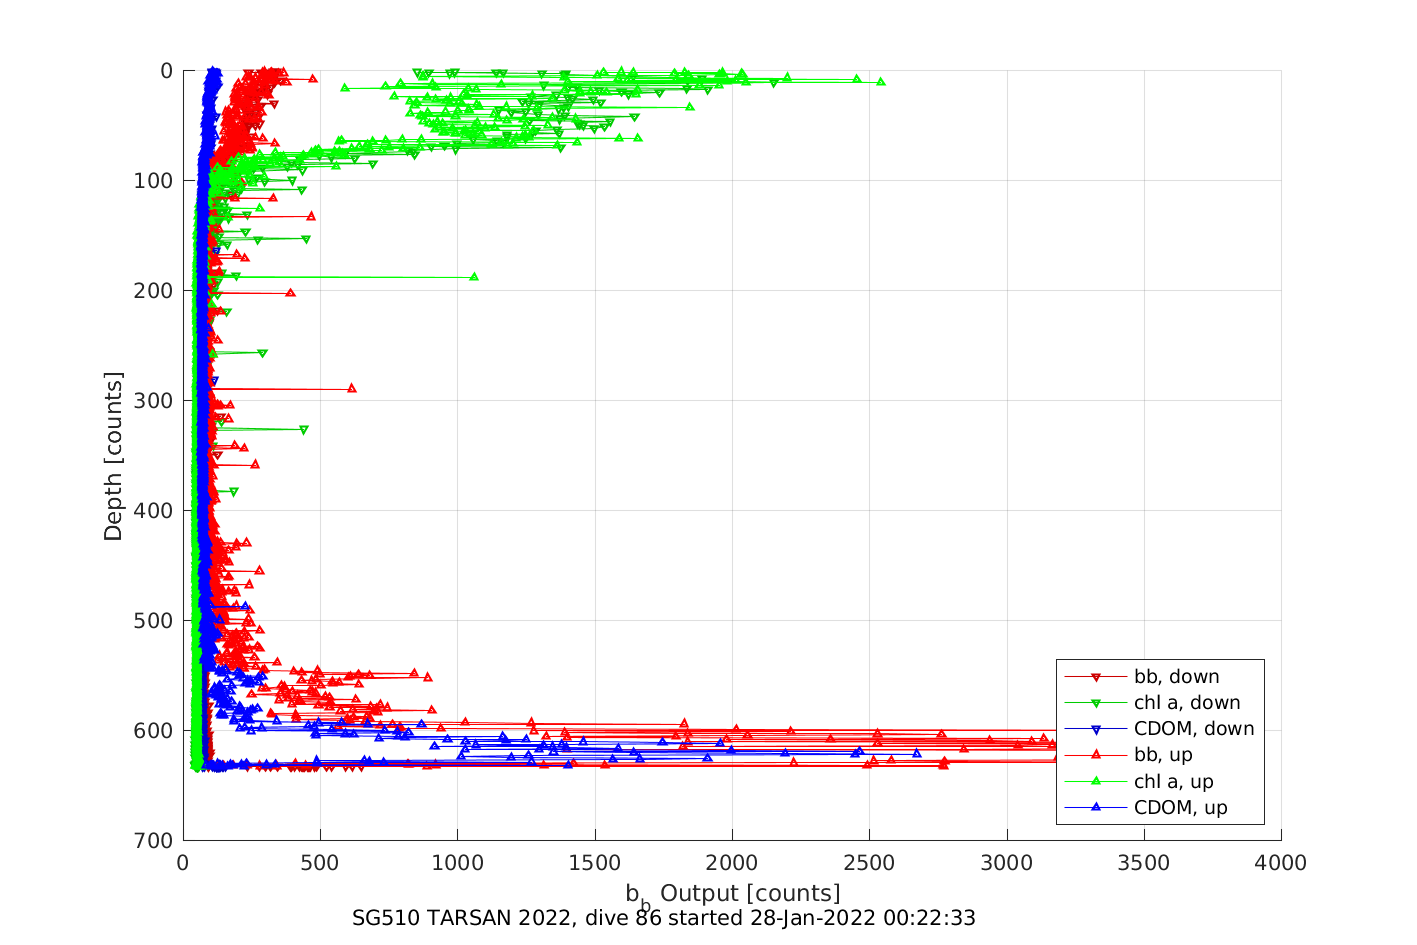
Task: Click the x-axis tick label 500
Action: tap(320, 863)
